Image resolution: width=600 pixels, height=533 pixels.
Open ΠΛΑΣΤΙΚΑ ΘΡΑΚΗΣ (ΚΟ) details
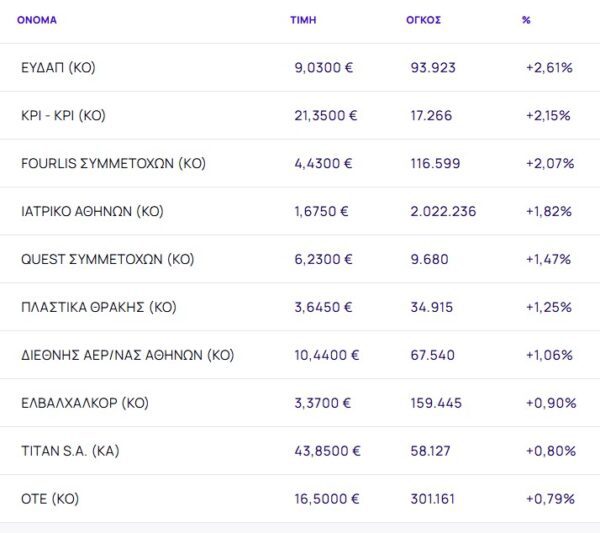(98, 307)
